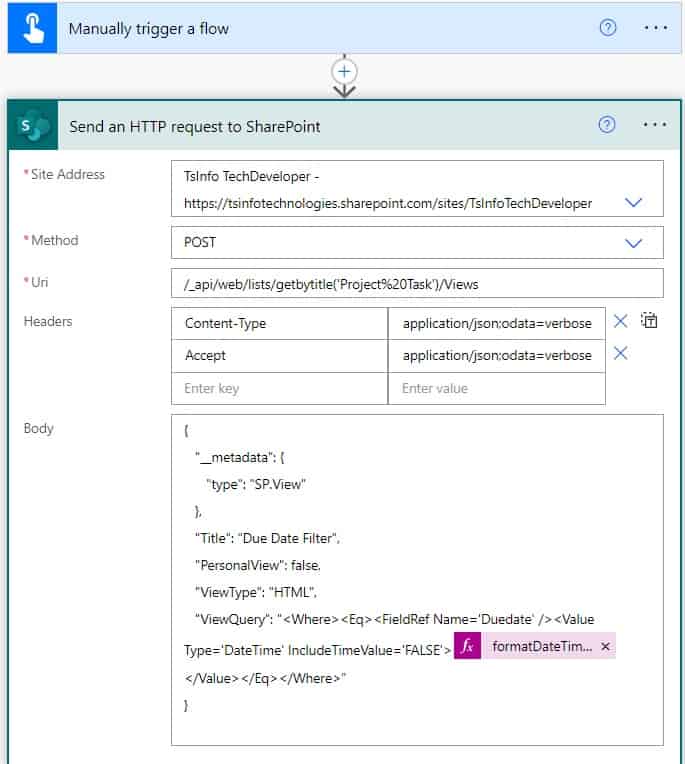Switch headers to text mode icon
685x764 pixels.
[649, 320]
